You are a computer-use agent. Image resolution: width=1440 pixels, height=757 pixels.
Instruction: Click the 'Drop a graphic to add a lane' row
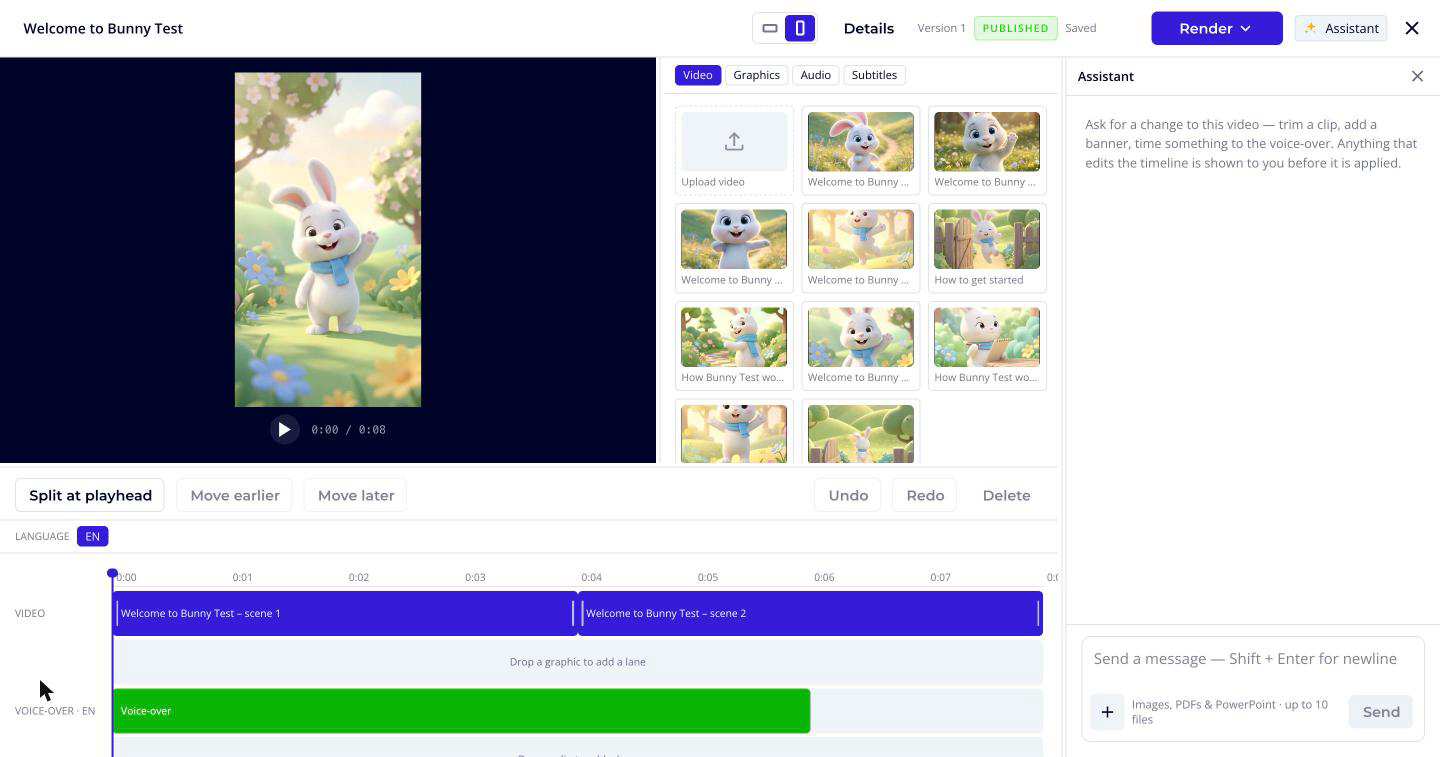578,662
